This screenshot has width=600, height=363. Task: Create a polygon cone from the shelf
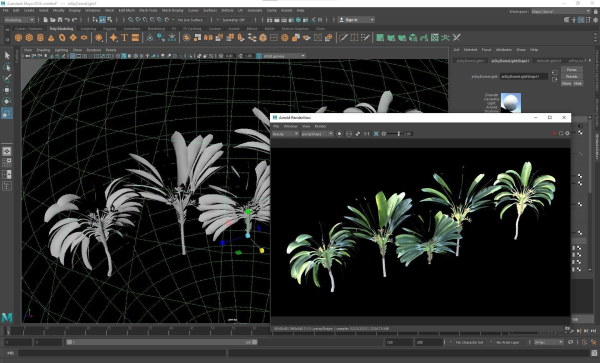51,37
